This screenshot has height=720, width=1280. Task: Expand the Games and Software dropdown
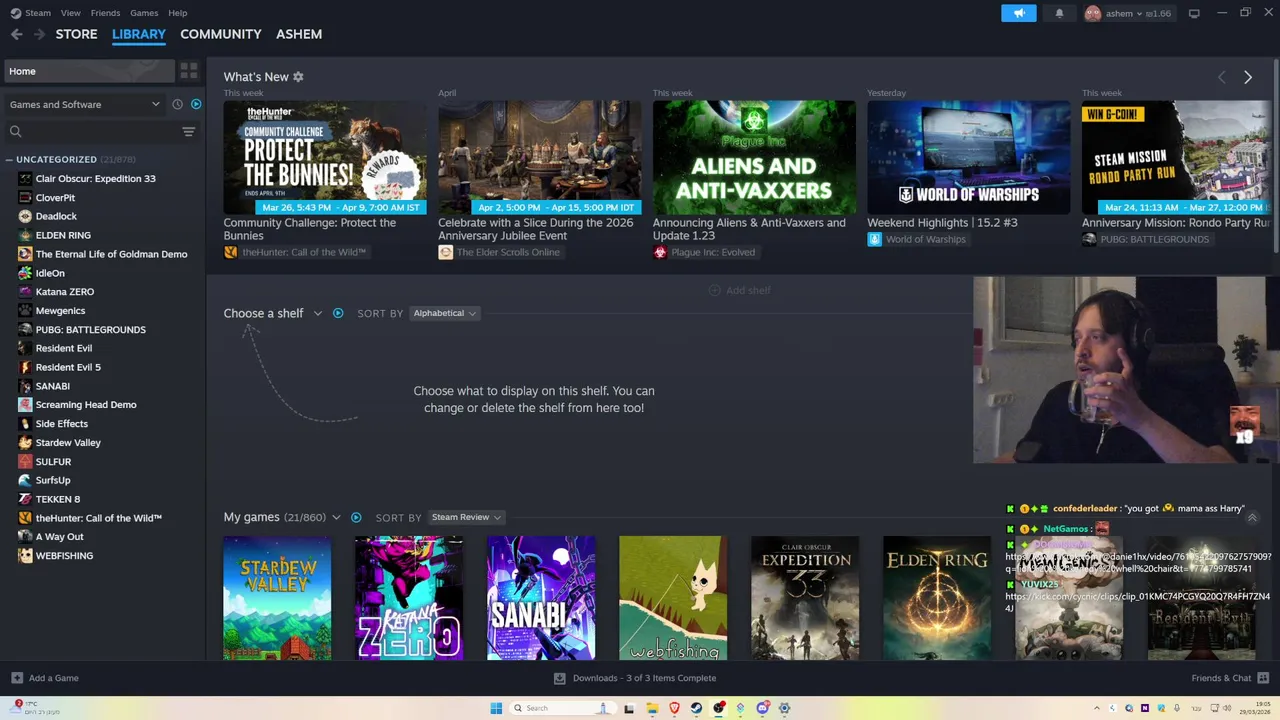(84, 104)
